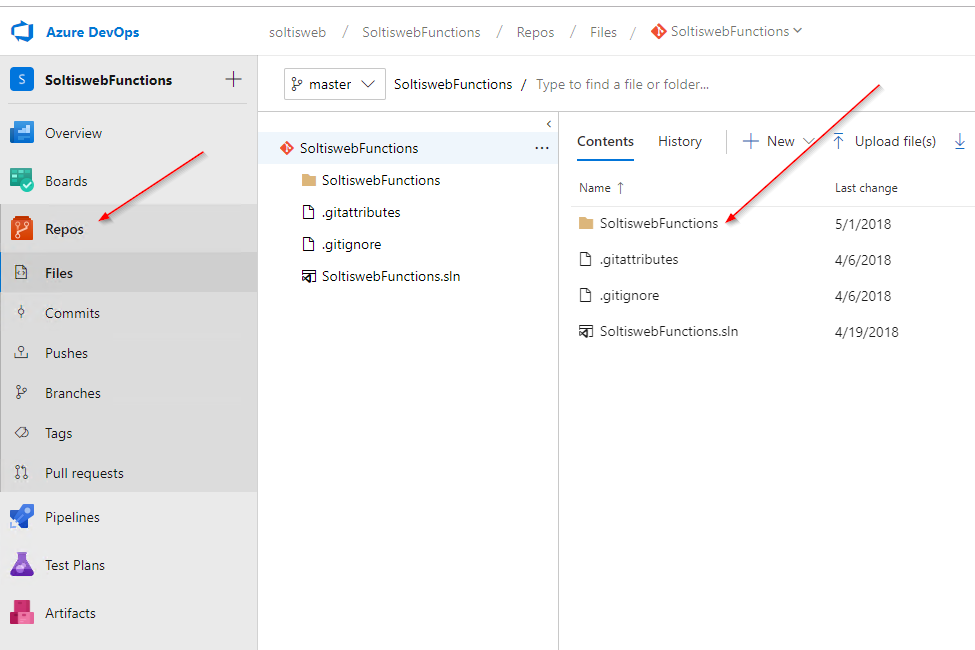The image size is (975, 650).
Task: Add new item with plus icon beside project name
Action: pos(233,79)
